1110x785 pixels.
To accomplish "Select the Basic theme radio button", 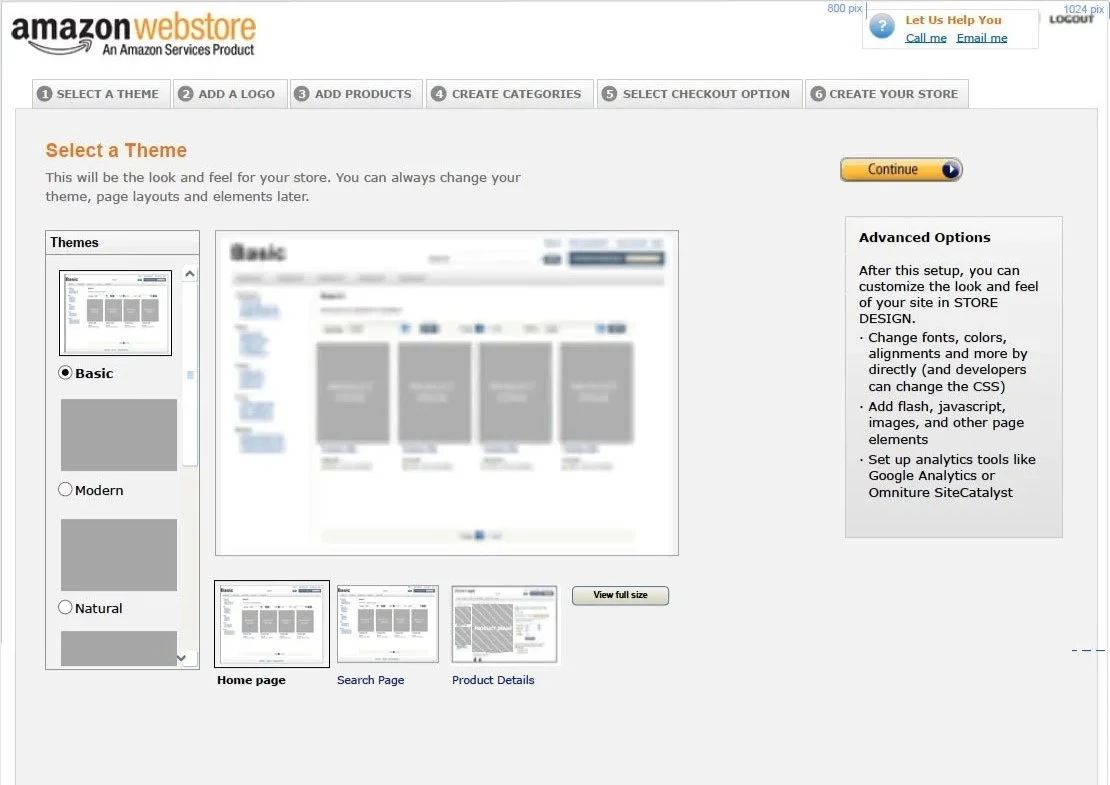I will pos(65,372).
